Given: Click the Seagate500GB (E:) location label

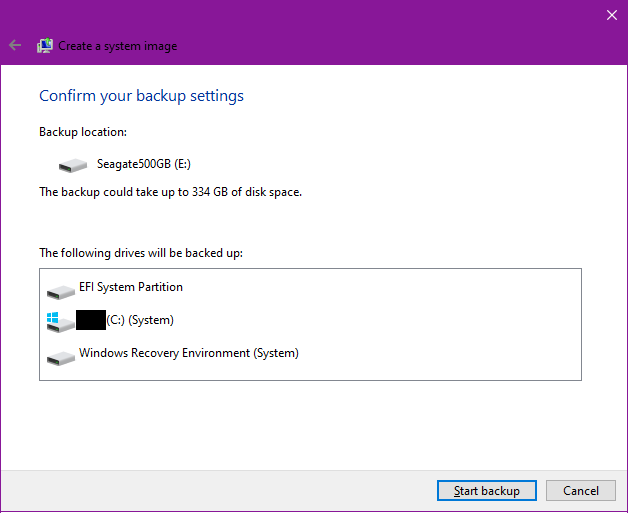Looking at the screenshot, I should pos(143,163).
